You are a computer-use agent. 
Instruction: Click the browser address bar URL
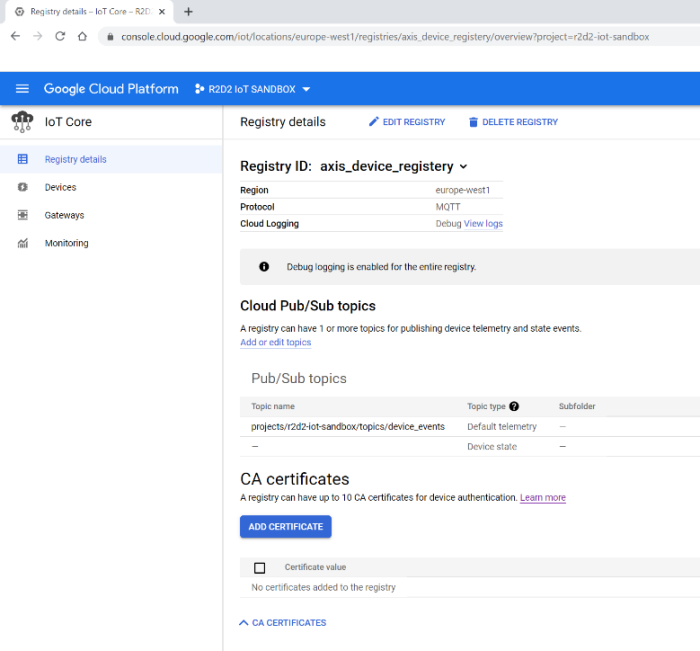[x=385, y=37]
